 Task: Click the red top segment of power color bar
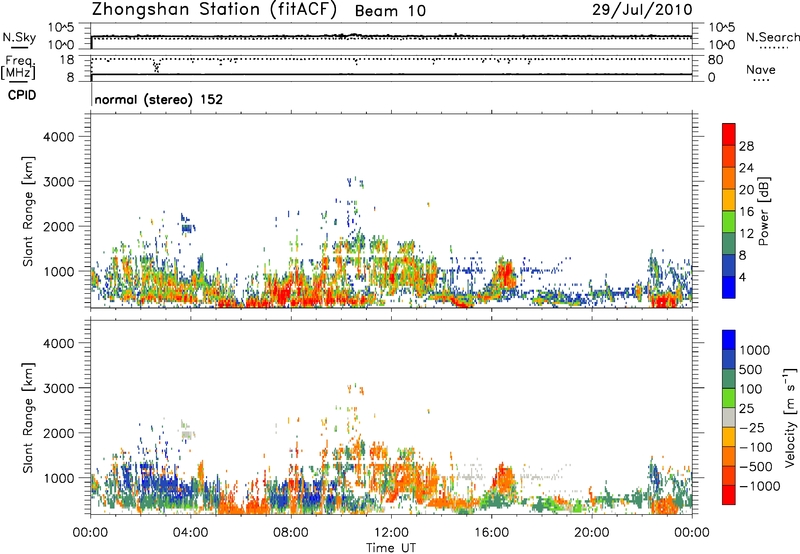click(x=729, y=134)
